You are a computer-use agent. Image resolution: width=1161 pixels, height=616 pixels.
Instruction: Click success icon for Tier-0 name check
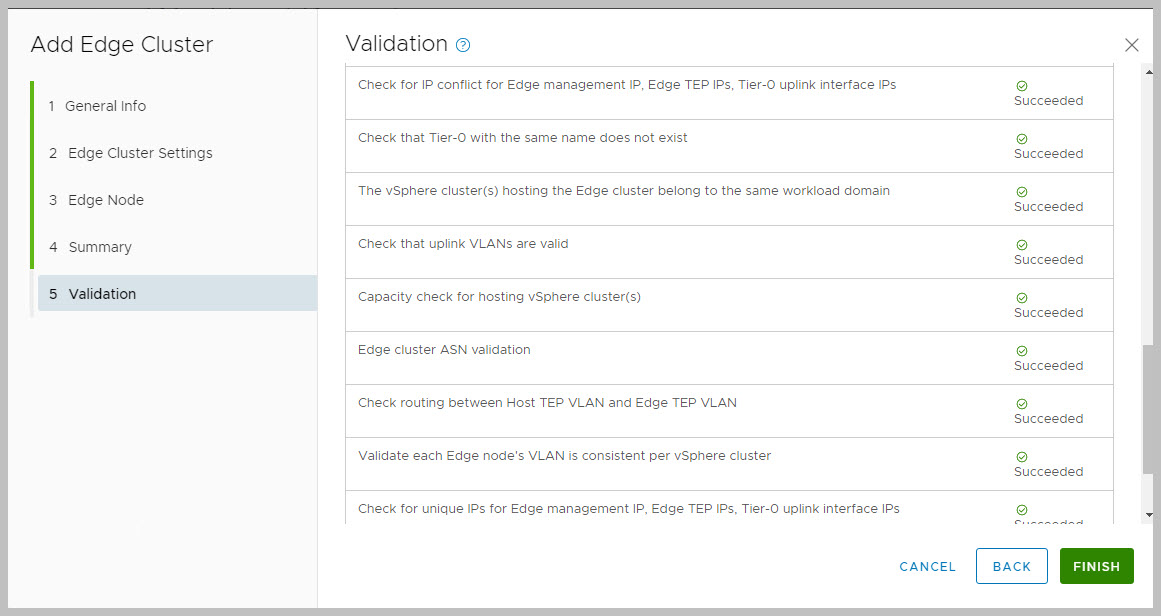click(1021, 139)
